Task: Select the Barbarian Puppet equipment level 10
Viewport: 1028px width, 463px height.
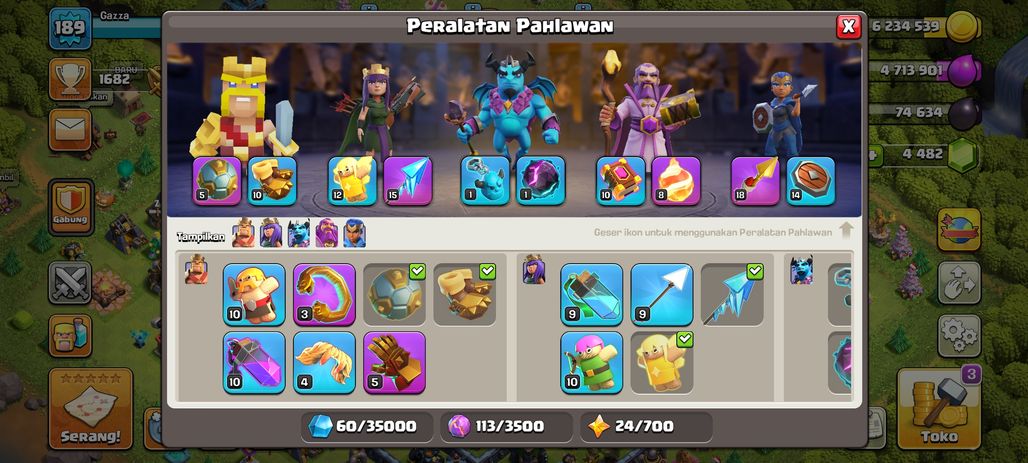Action: pos(254,294)
